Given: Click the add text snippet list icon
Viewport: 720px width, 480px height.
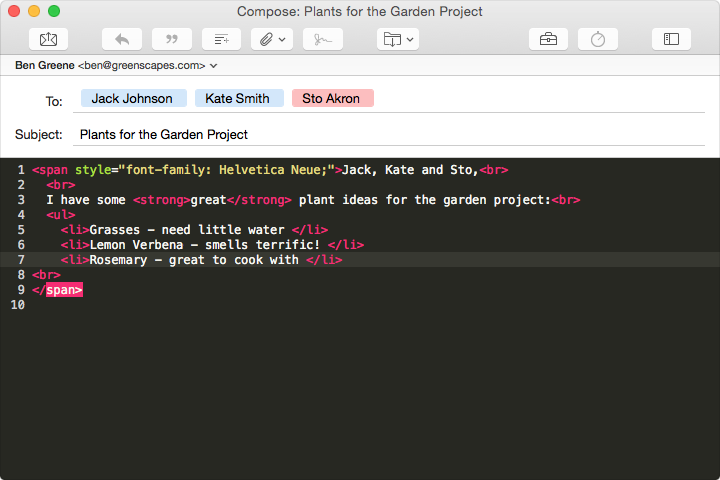Looking at the screenshot, I should tap(222, 39).
